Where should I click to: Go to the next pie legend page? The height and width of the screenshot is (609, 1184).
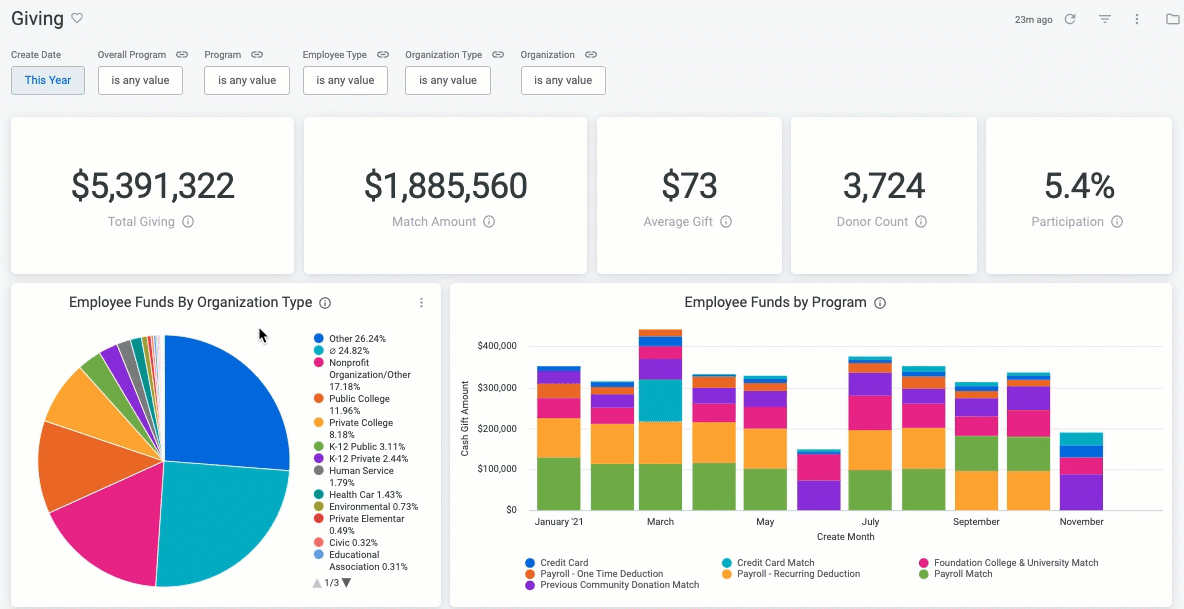[x=346, y=583]
